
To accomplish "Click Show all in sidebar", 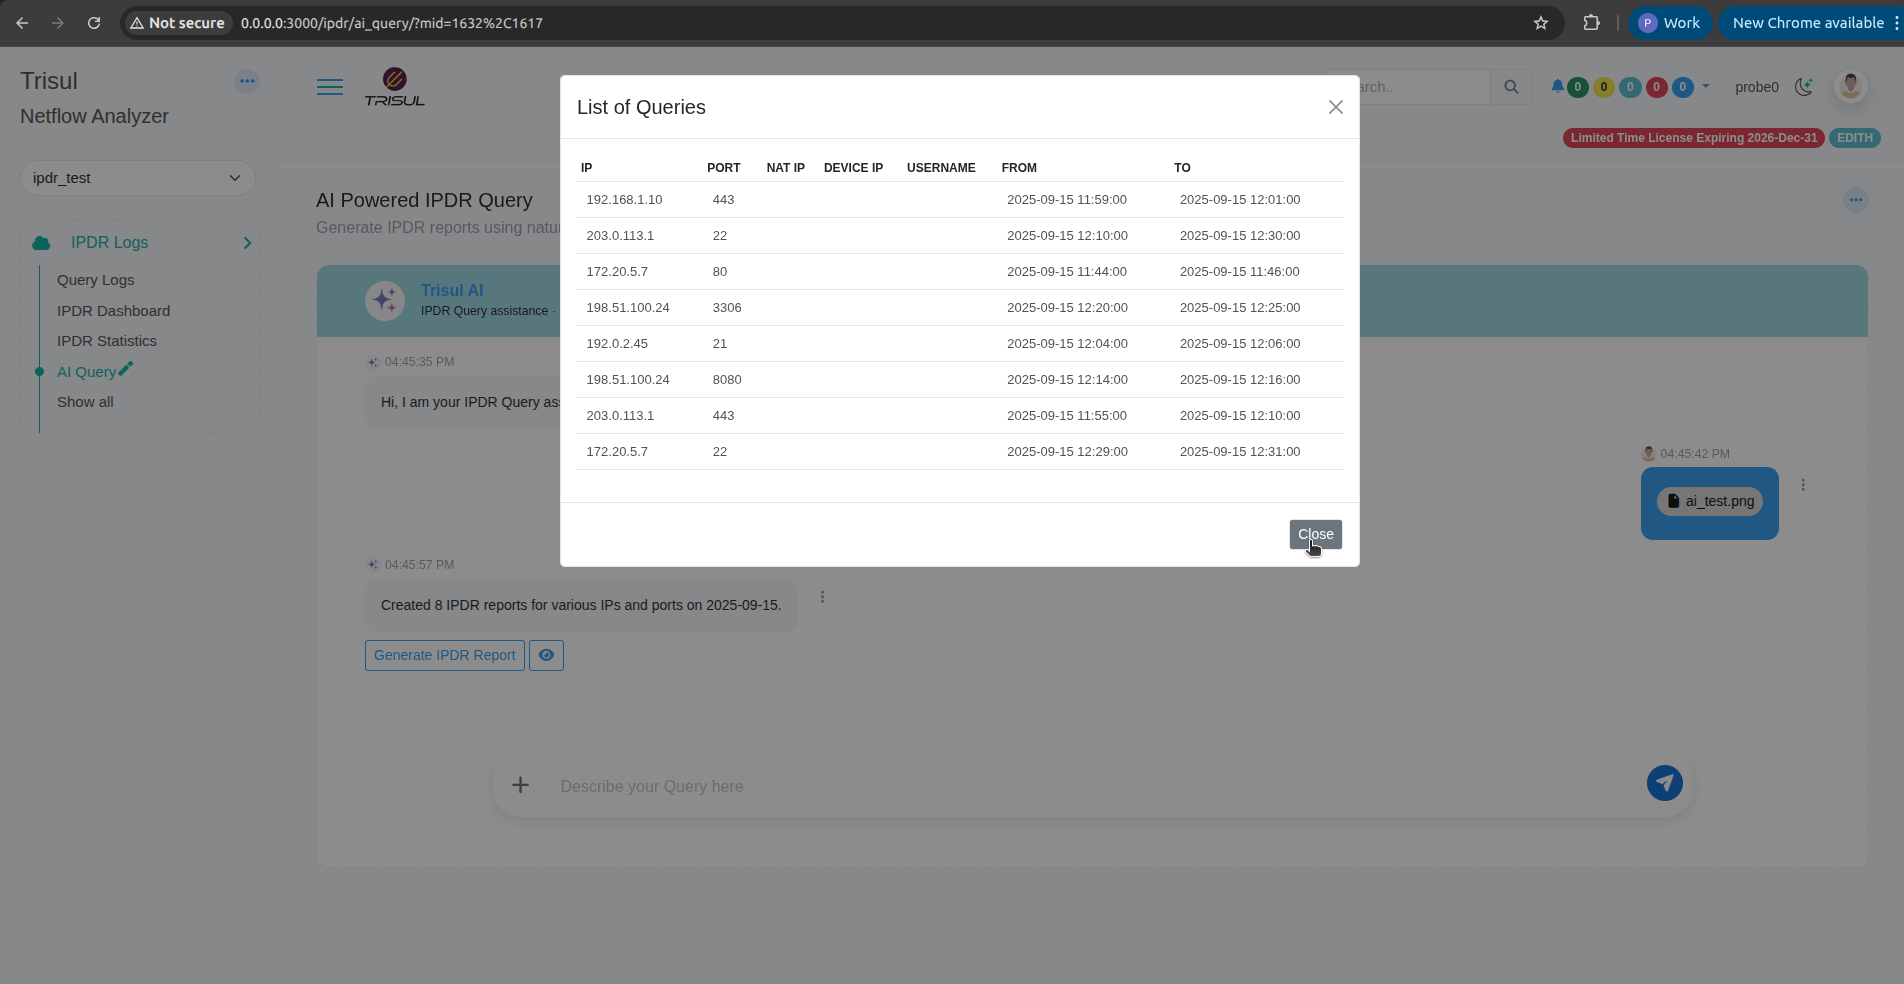I will 85,402.
